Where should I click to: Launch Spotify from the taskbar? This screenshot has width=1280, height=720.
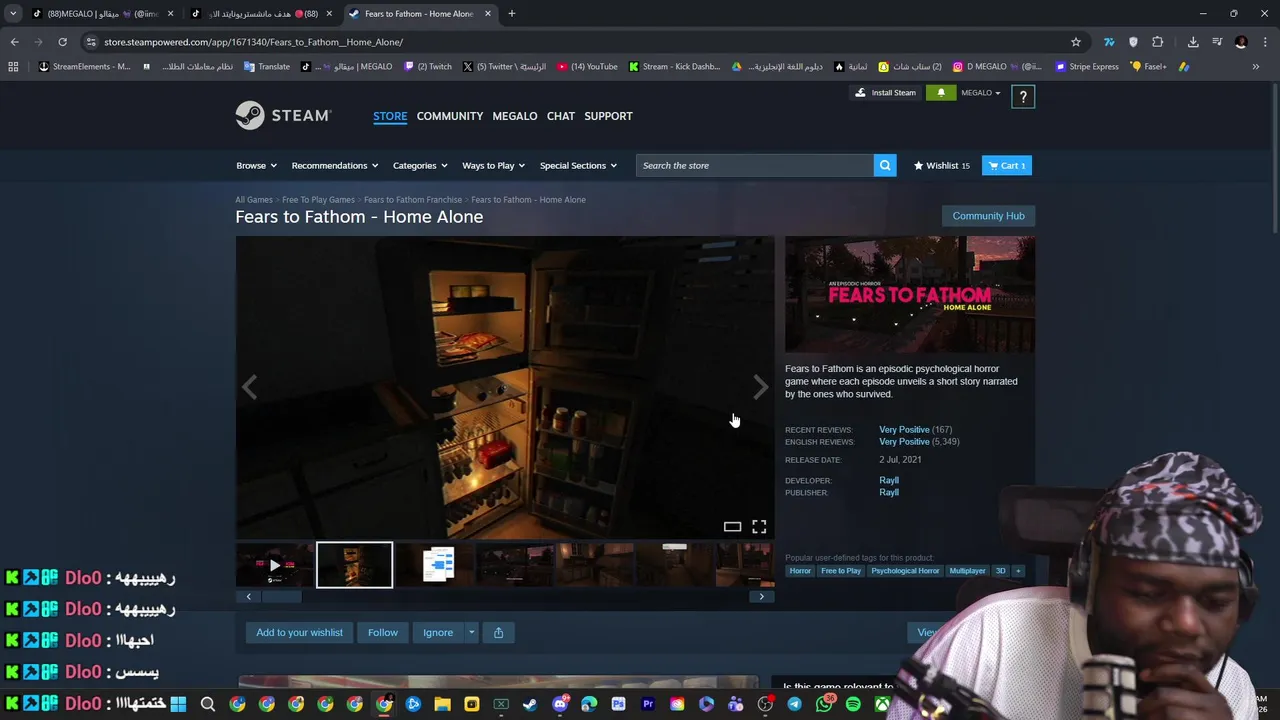pyautogui.click(x=853, y=704)
